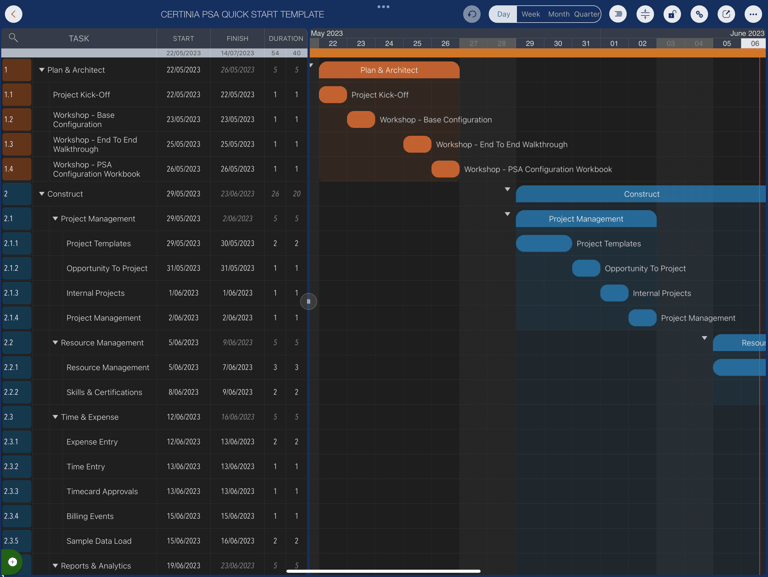
Task: Click the row spacing divider icon
Action: (645, 14)
